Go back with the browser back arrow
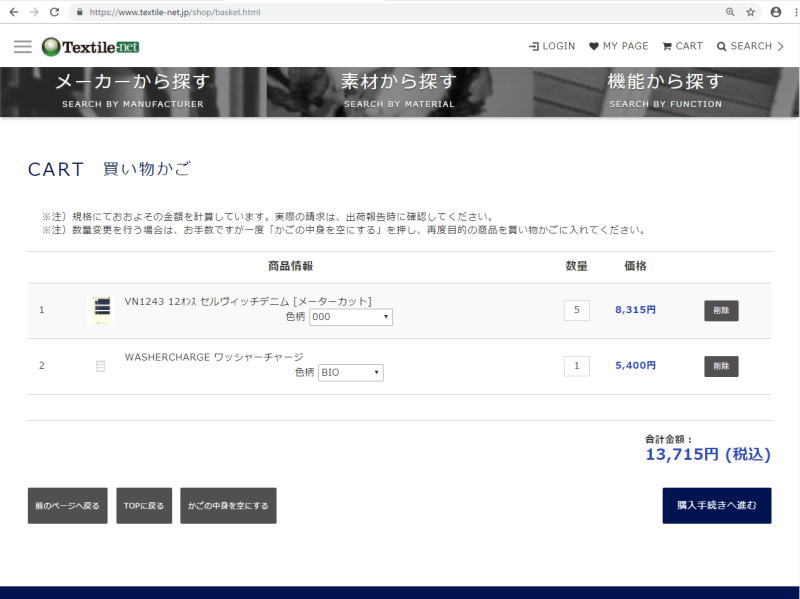 coord(14,12)
